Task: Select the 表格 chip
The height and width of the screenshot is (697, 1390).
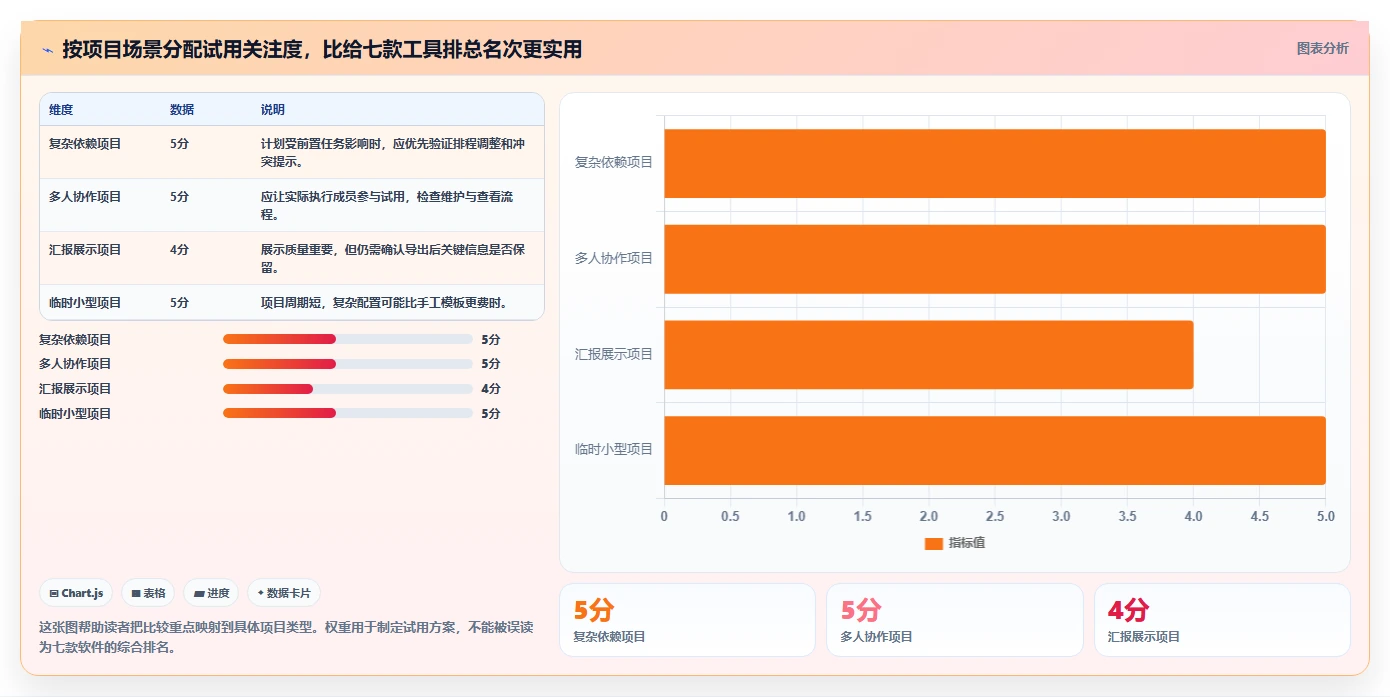Action: [x=148, y=593]
